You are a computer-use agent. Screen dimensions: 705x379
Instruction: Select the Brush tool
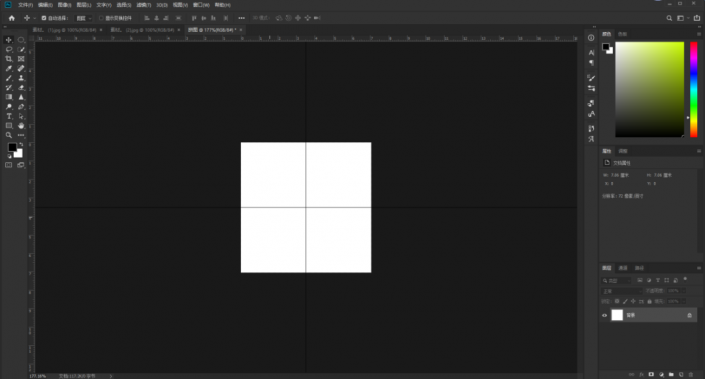tap(9, 78)
